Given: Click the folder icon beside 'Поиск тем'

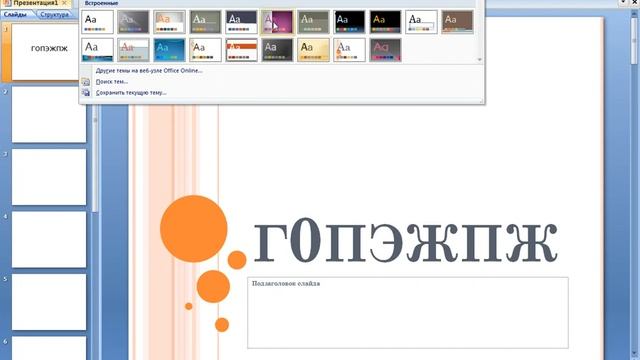Looking at the screenshot, I should point(86,82).
